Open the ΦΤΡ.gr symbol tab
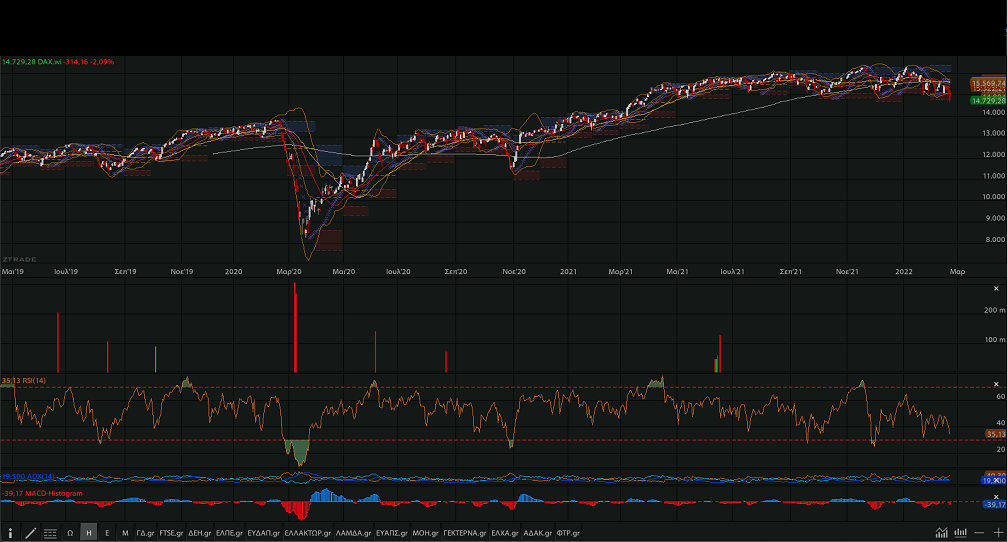Screen dimensions: 1007x542 pyautogui.click(x=568, y=532)
